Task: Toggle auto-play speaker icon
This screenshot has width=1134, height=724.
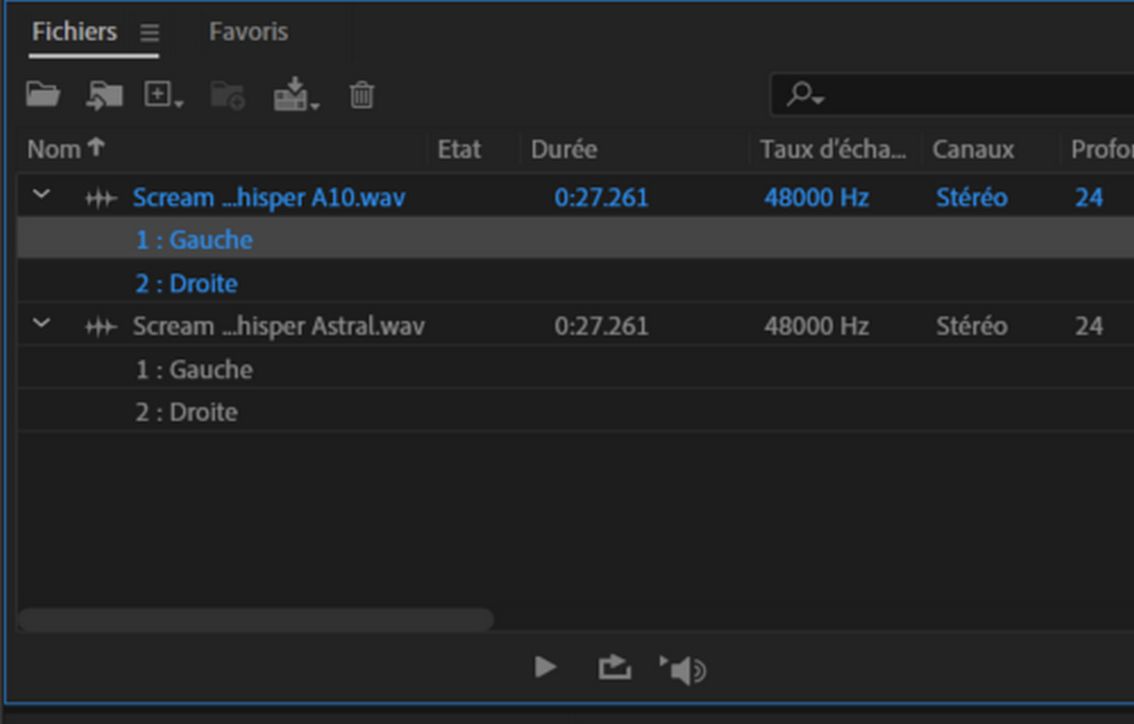Action: coord(683,669)
